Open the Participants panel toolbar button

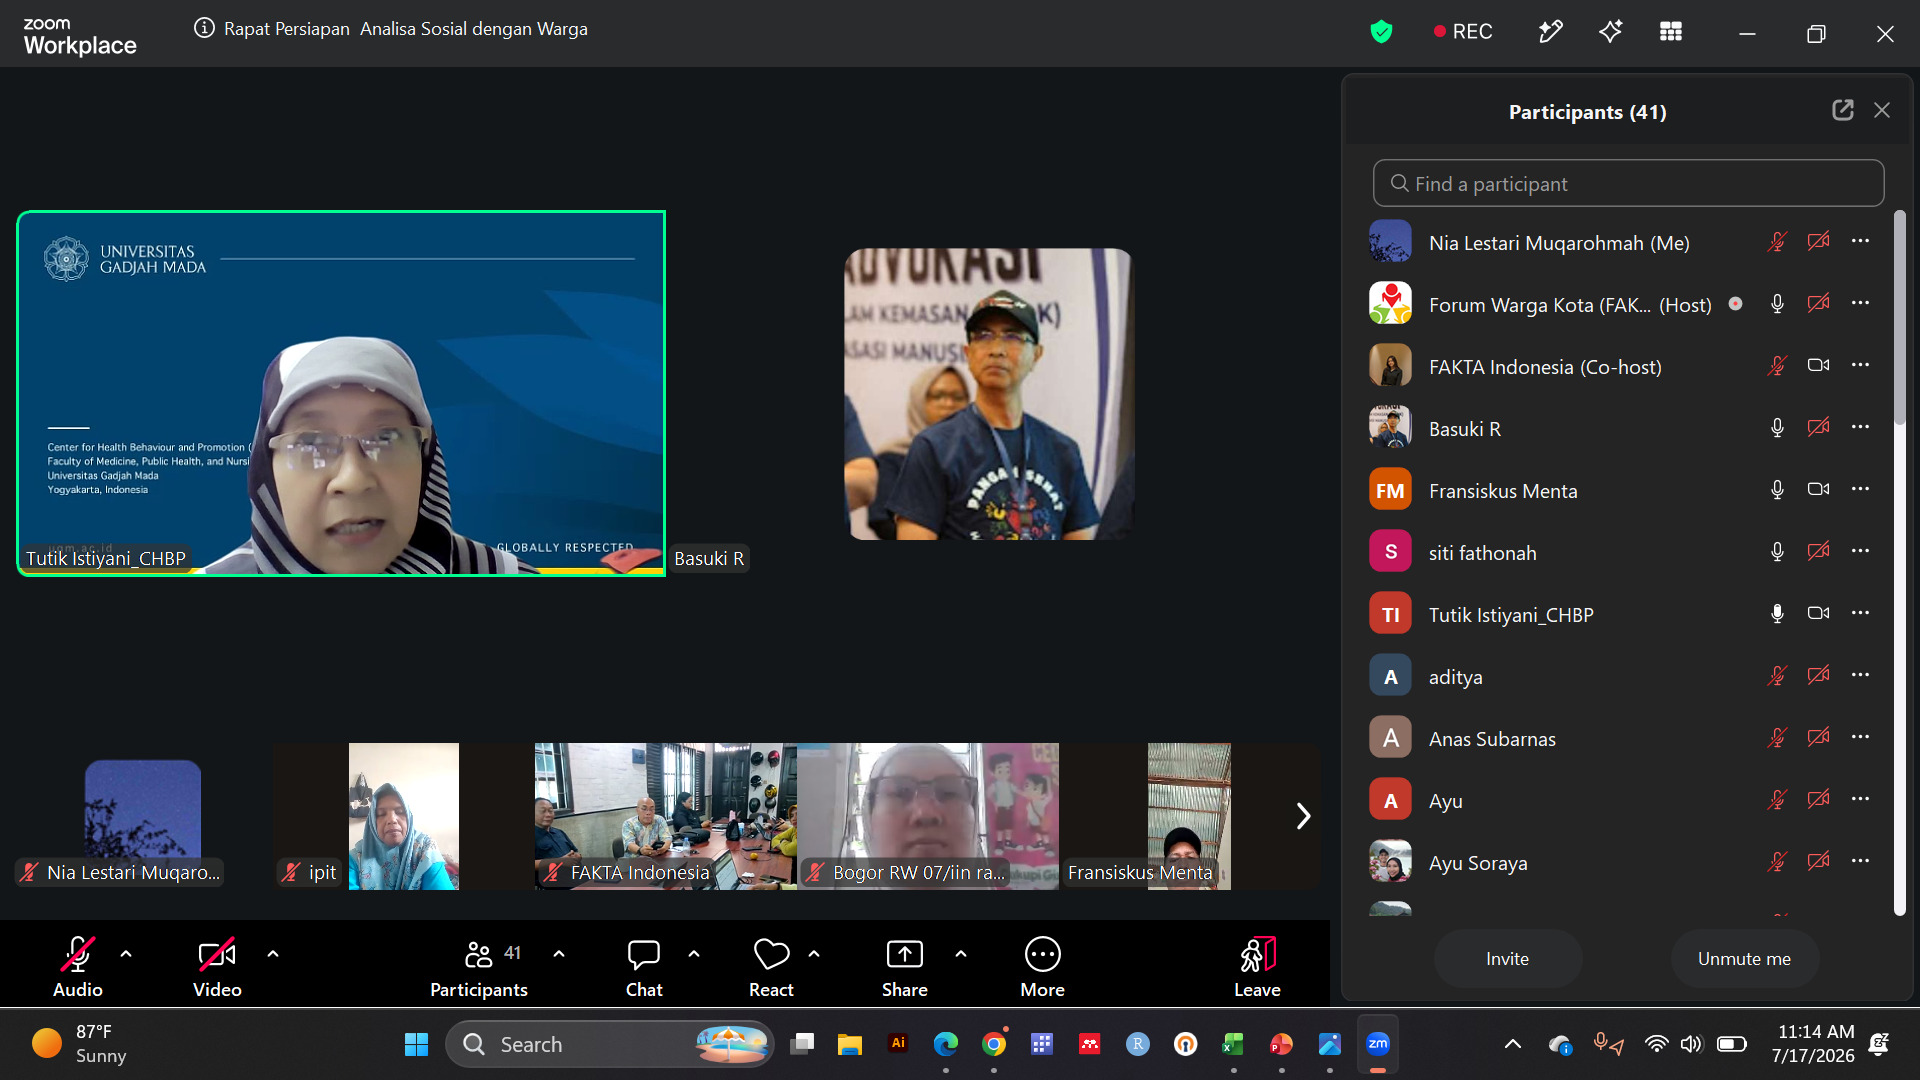click(479, 967)
